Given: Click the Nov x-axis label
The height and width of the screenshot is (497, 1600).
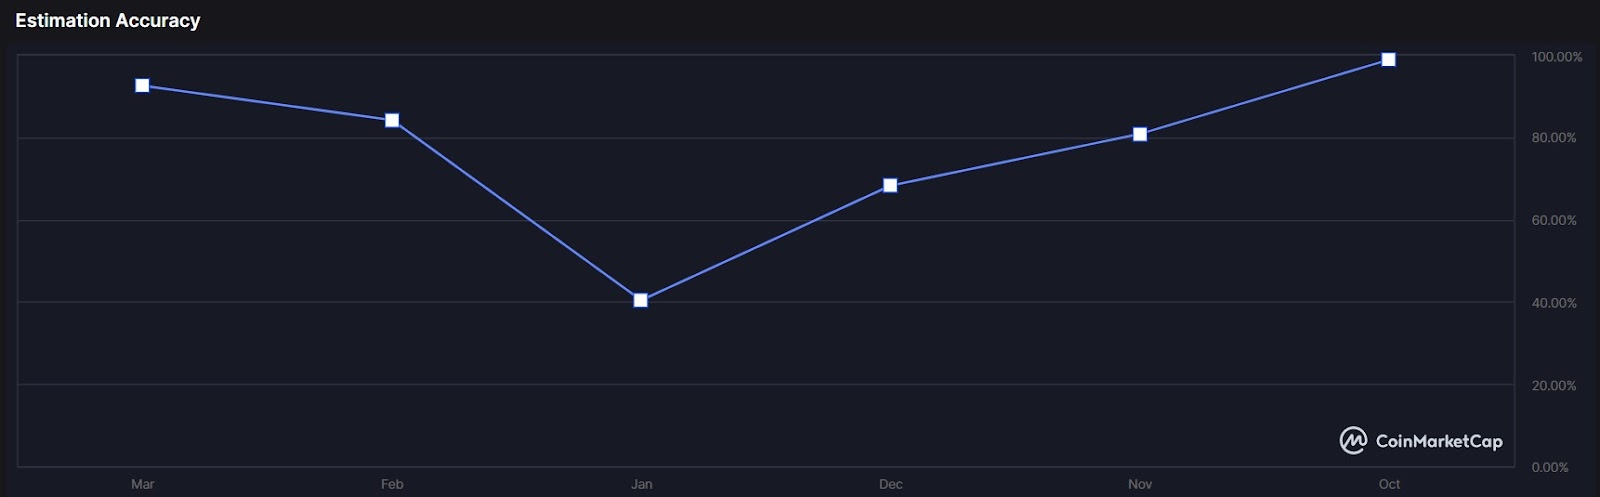Looking at the screenshot, I should pyautogui.click(x=1140, y=484).
